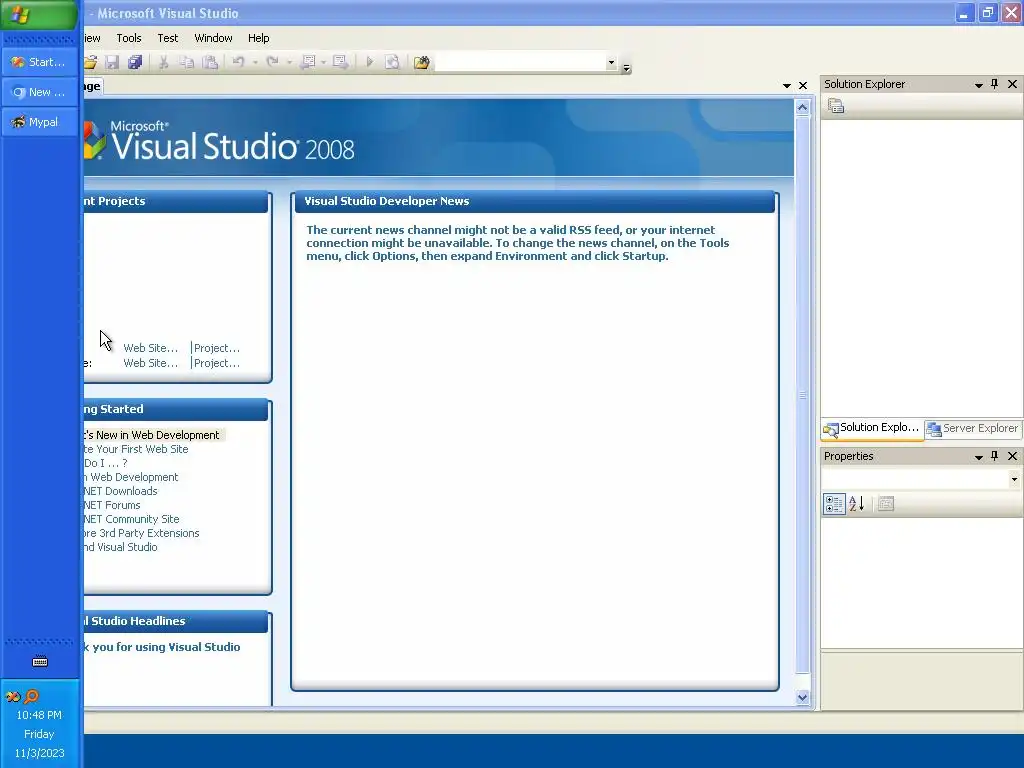Viewport: 1024px width, 768px height.
Task: Open the NET Forums link
Action: [112, 505]
